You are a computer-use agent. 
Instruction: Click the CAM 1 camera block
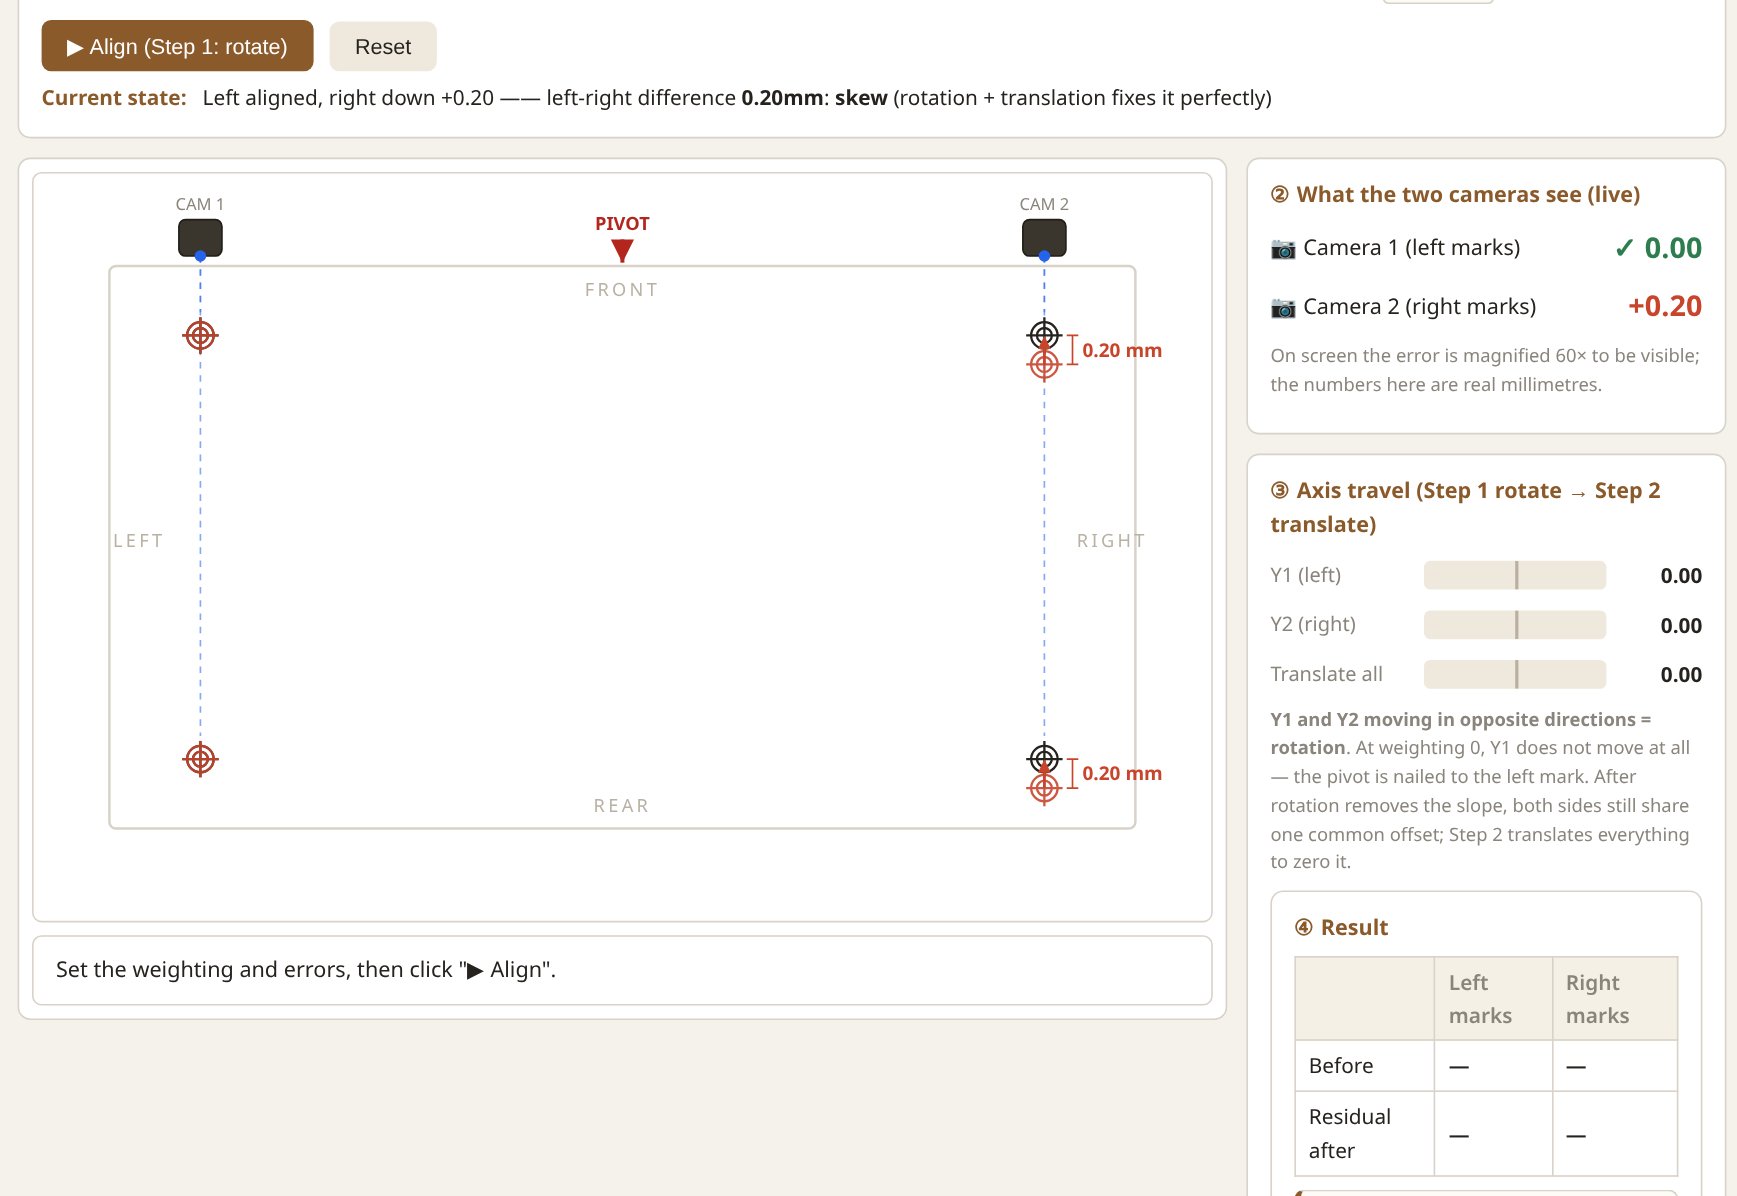click(x=200, y=238)
